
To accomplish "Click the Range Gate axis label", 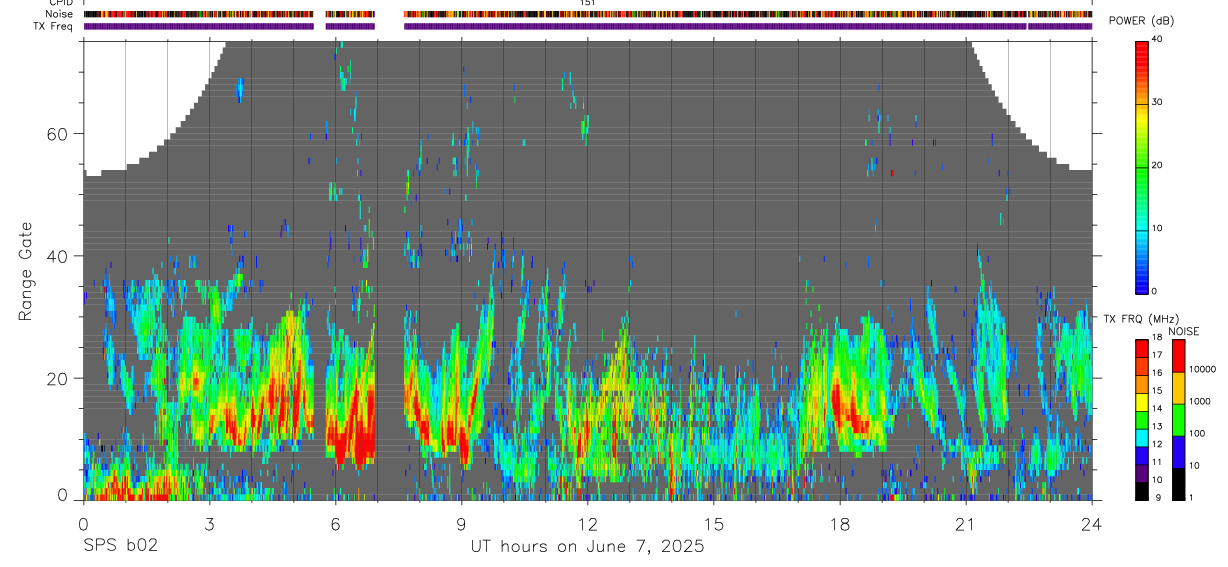I will coord(27,272).
